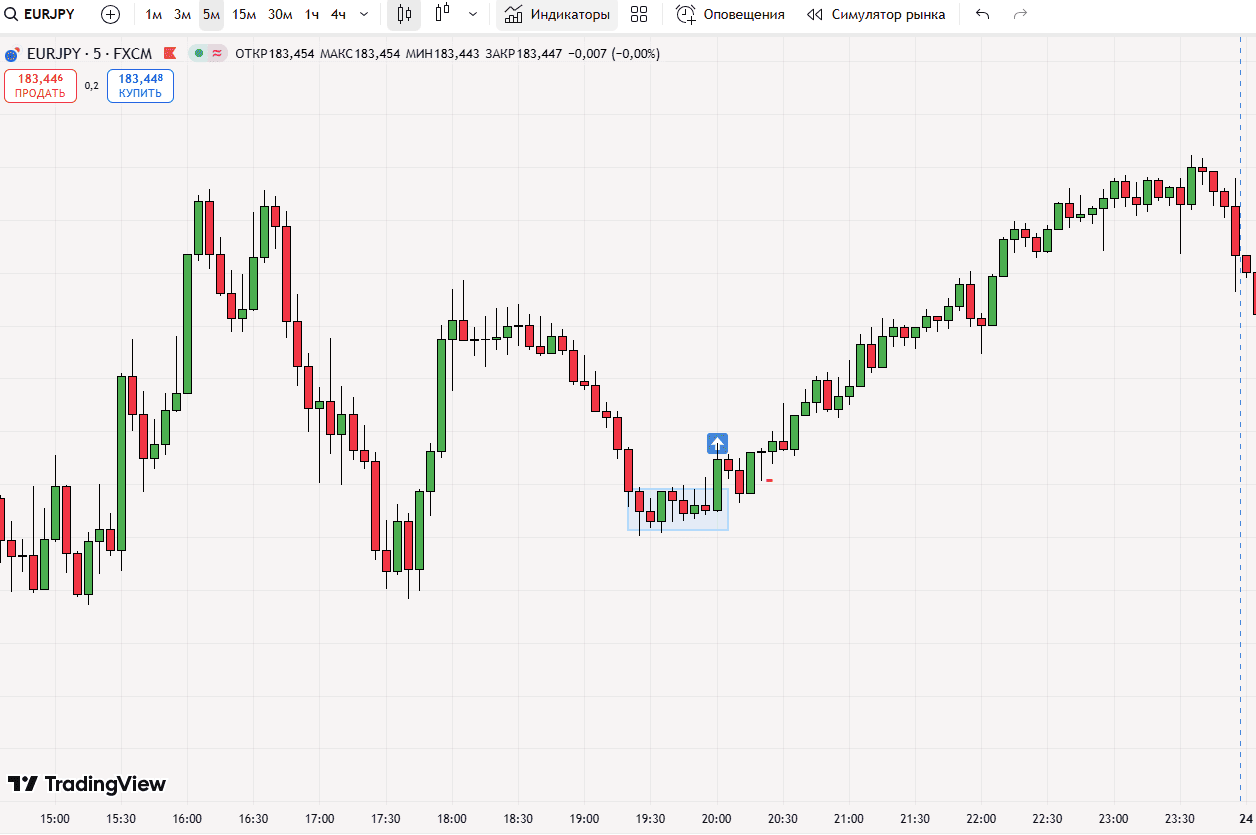Click the blue КУПИТЬ buy button
1256x835 pixels.
[x=140, y=86]
